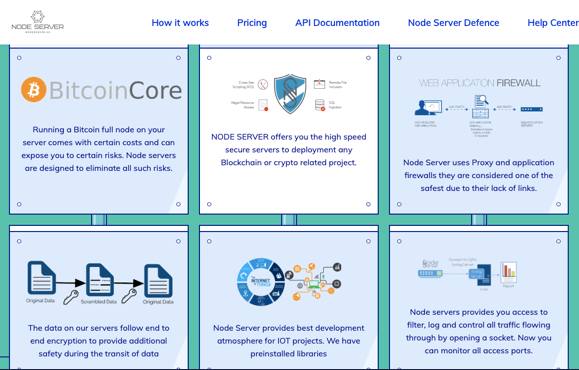Screen dimensions: 579x370
Task: Click the traffic monitoring socket card text
Action: click(x=479, y=331)
